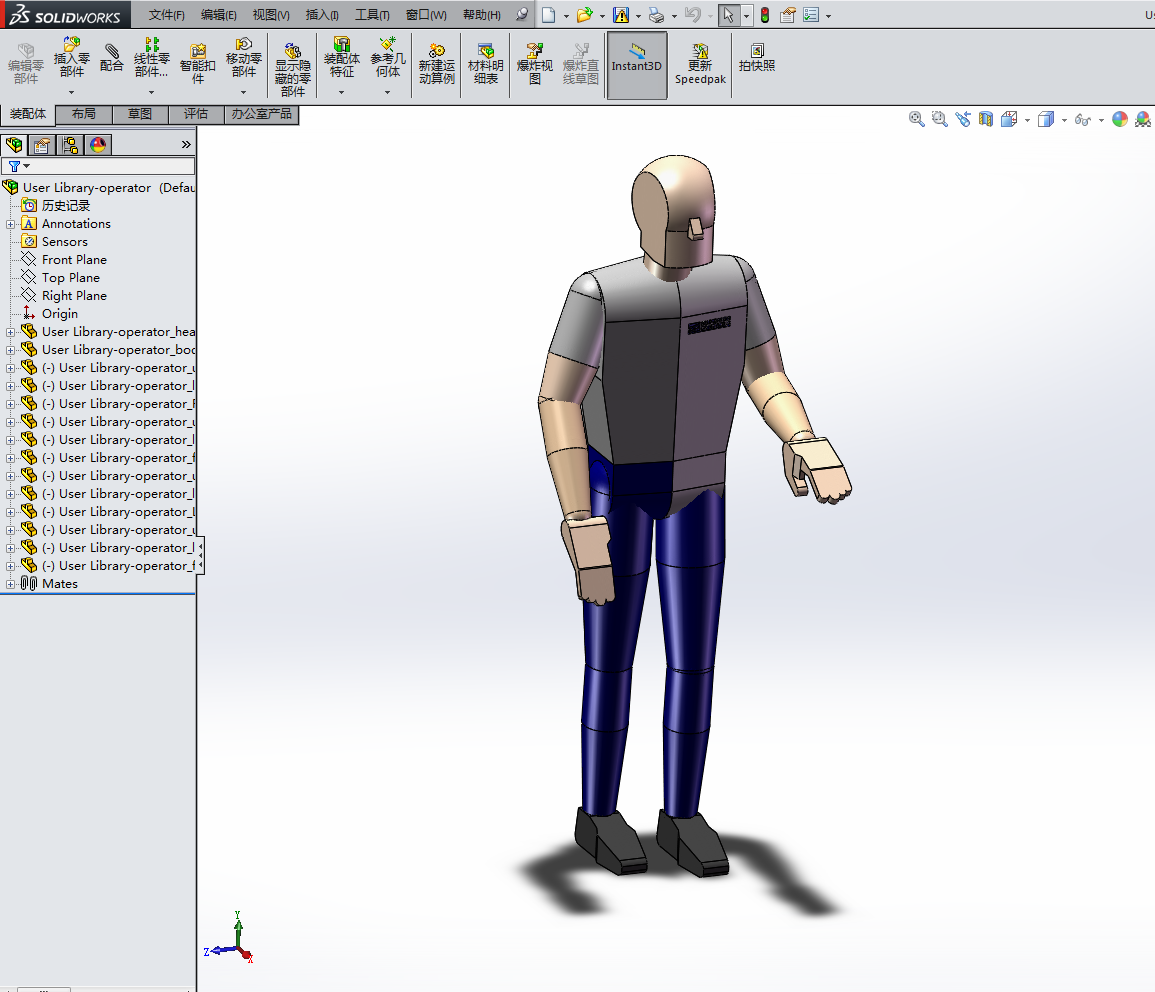This screenshot has width=1155, height=992.
Task: Open the Display Style dropdown arrow
Action: click(1064, 120)
